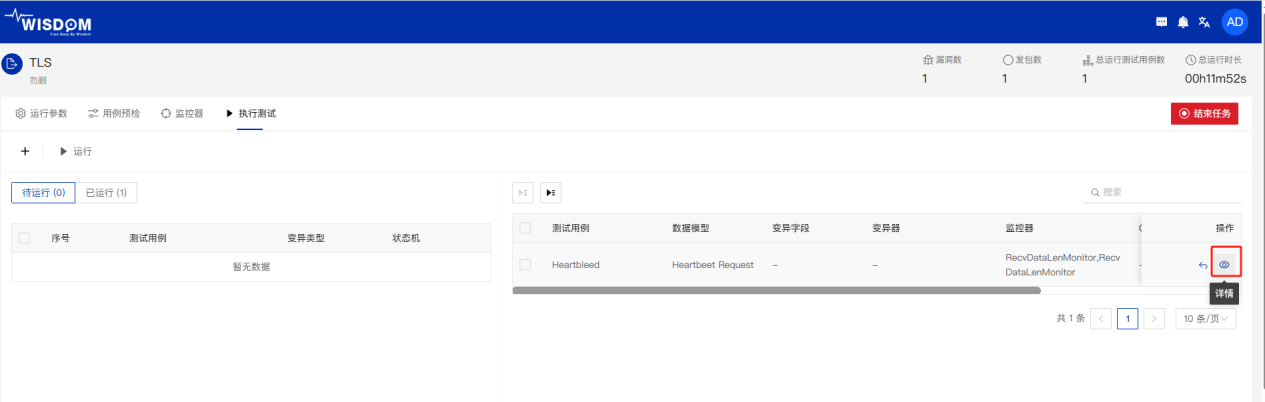Viewport: 1265px width, 402px height.
Task: Click the blue TLS task icon
Action: pyautogui.click(x=11, y=64)
